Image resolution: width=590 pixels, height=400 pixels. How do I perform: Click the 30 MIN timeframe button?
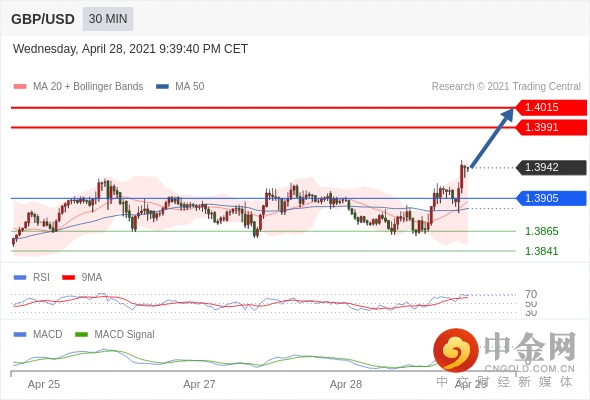coord(108,19)
